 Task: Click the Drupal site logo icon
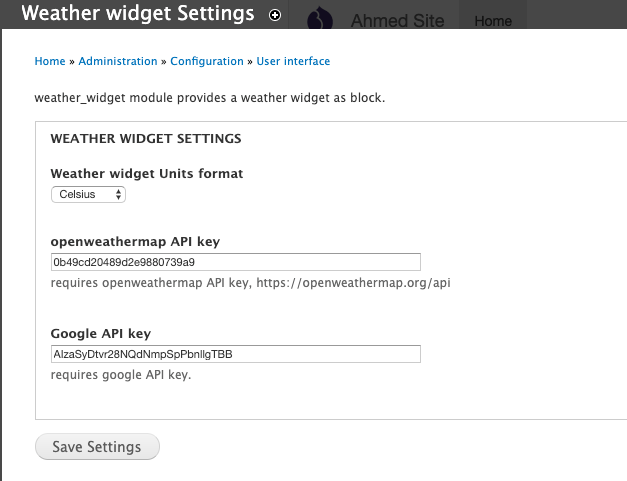pyautogui.click(x=319, y=20)
